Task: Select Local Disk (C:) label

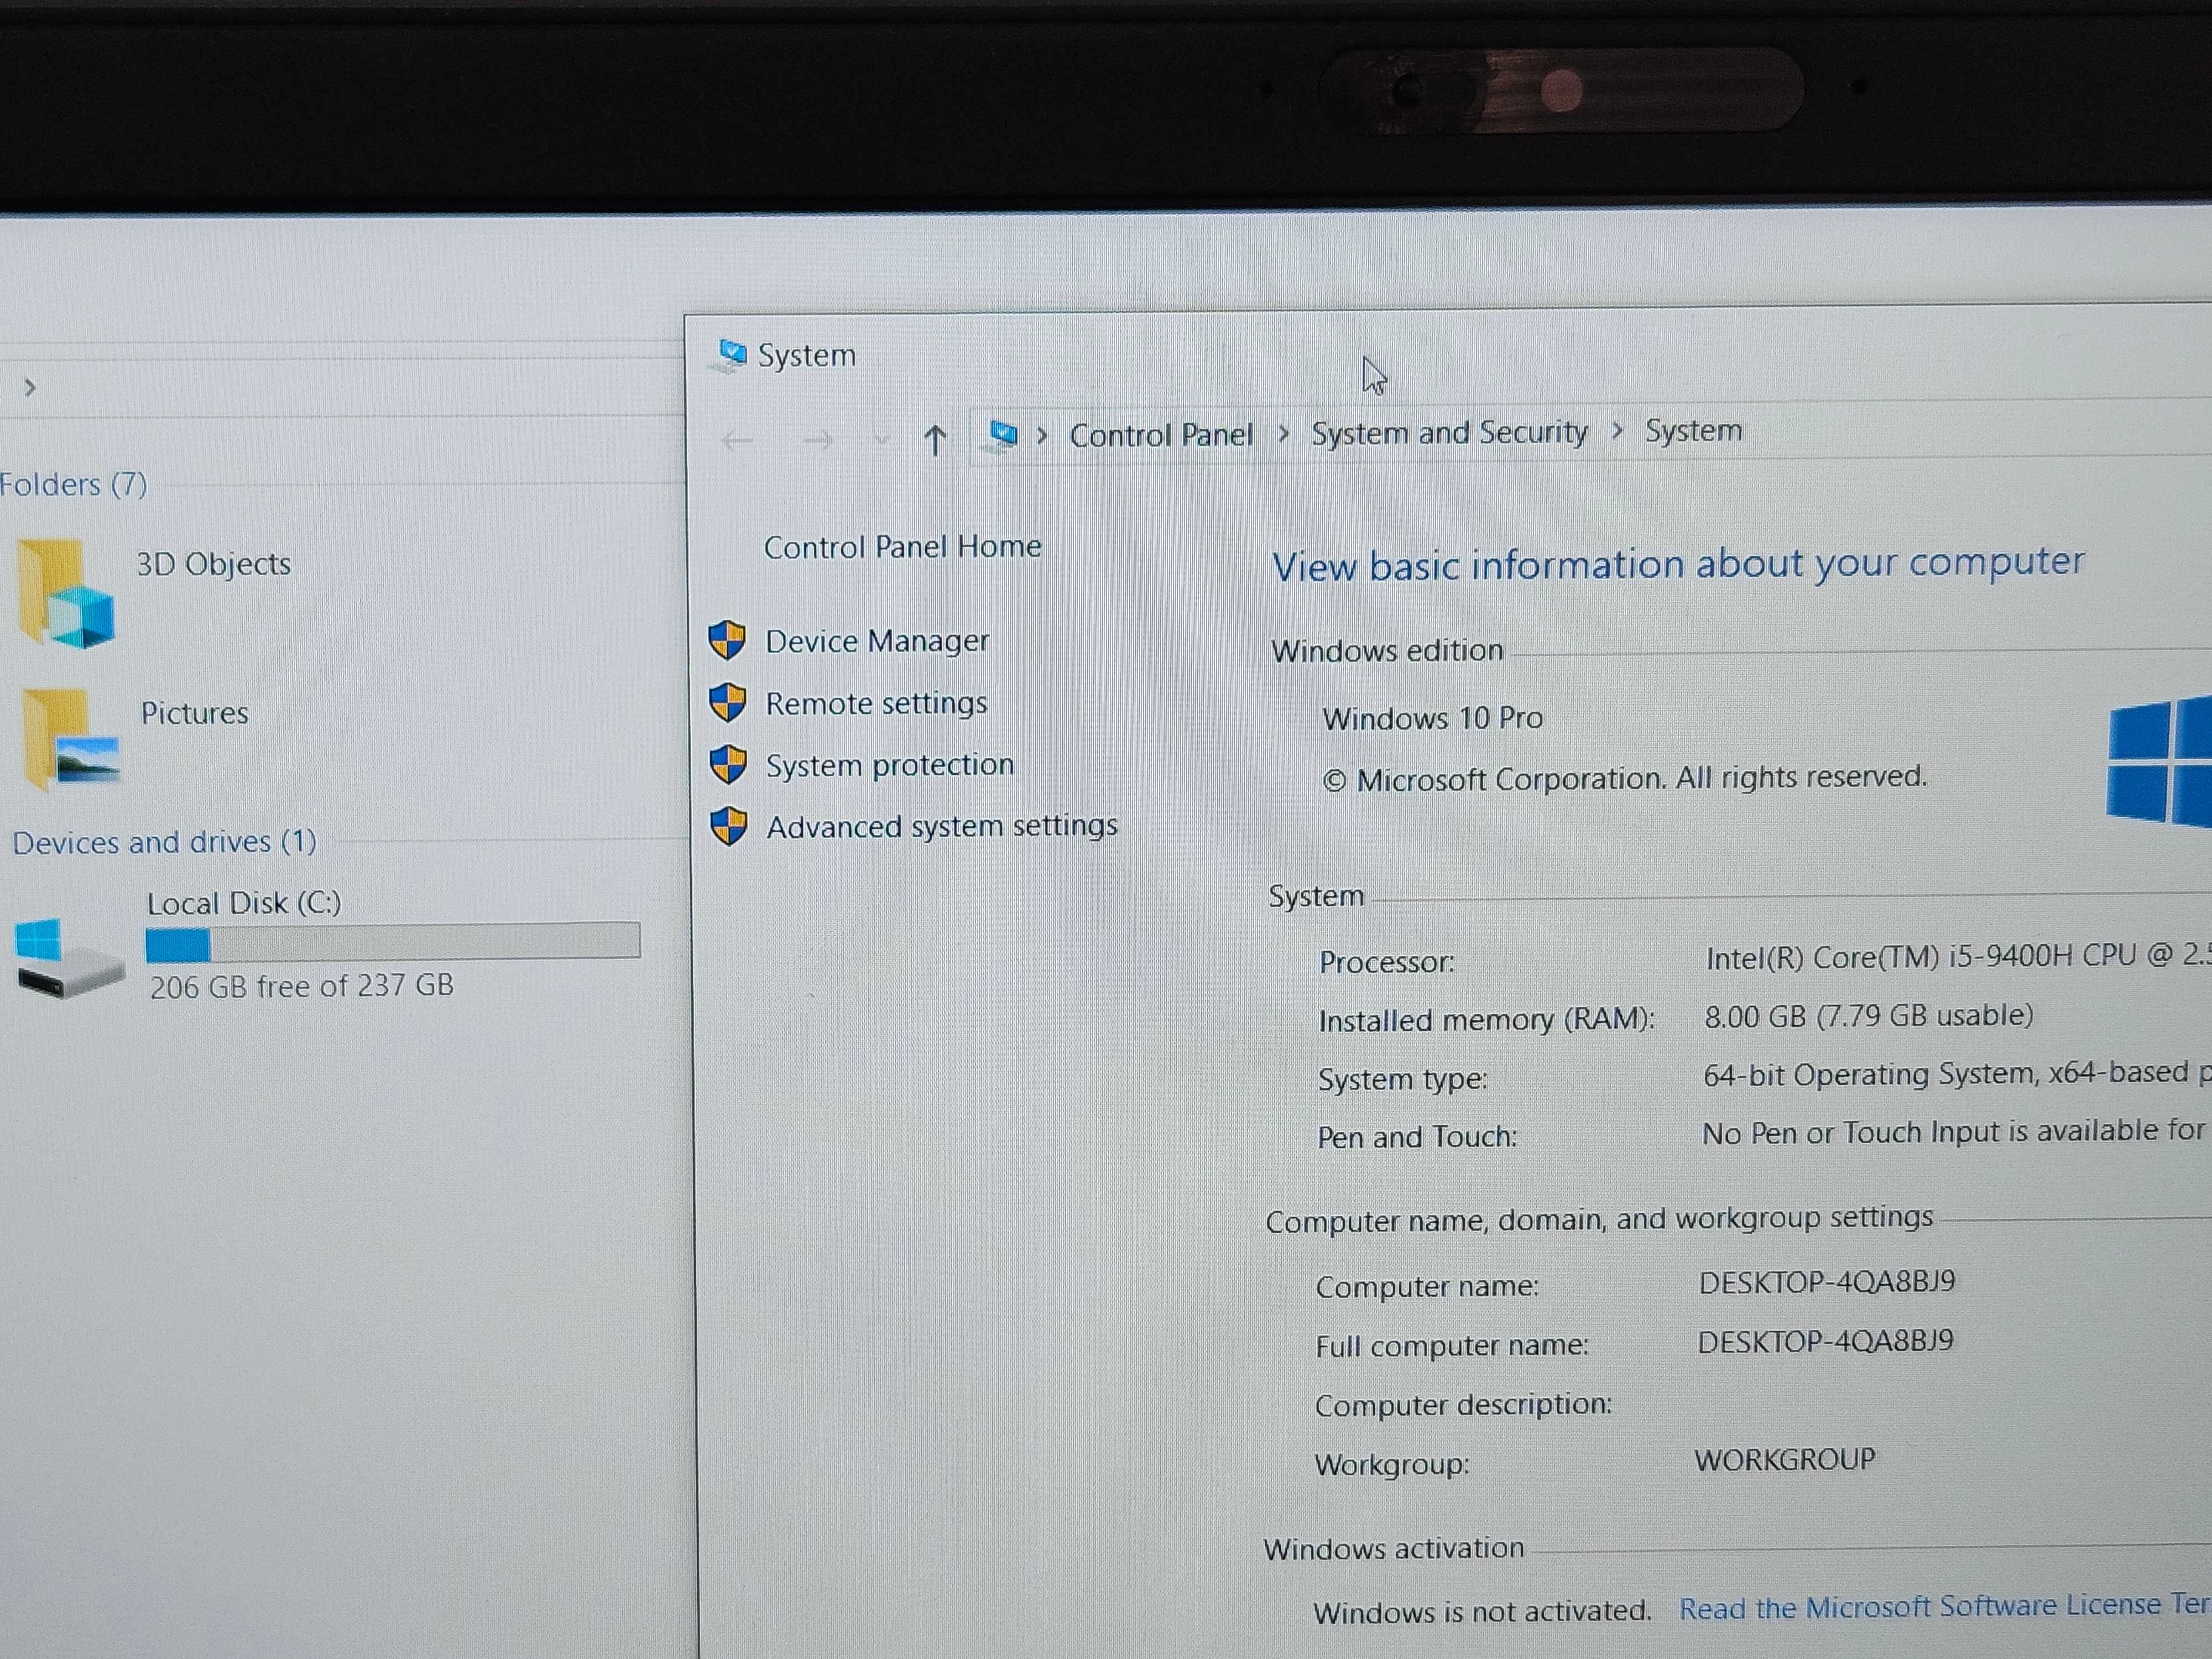Action: (x=244, y=903)
